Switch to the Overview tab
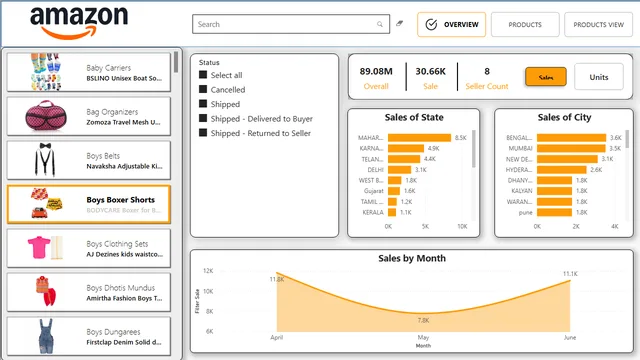 coord(451,24)
